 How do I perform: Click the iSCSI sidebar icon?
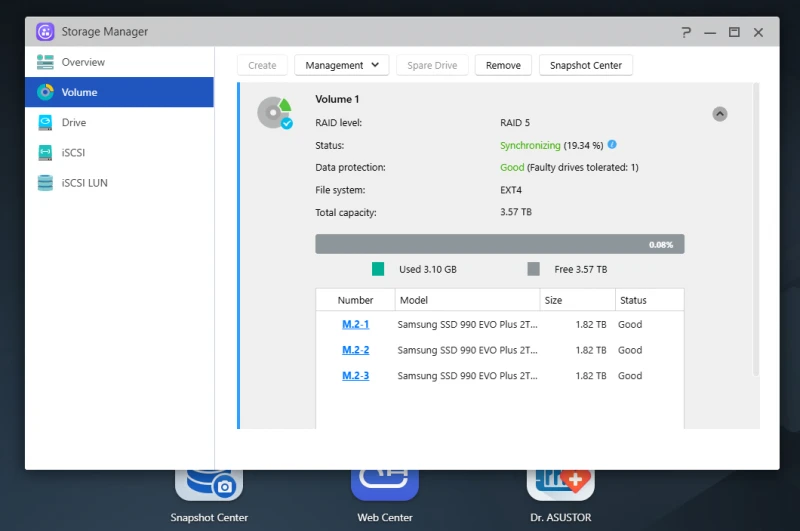pyautogui.click(x=45, y=153)
